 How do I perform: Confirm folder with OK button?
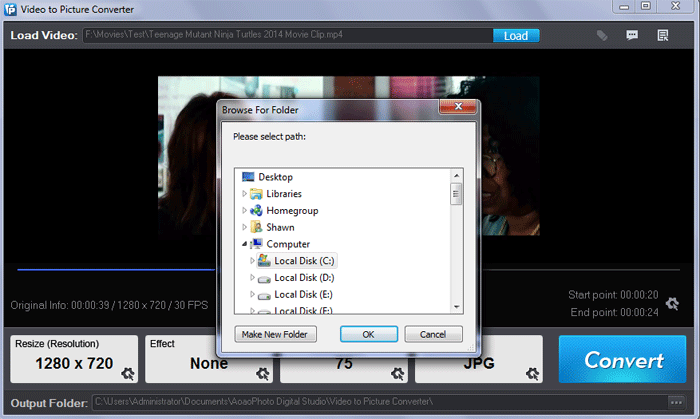369,334
